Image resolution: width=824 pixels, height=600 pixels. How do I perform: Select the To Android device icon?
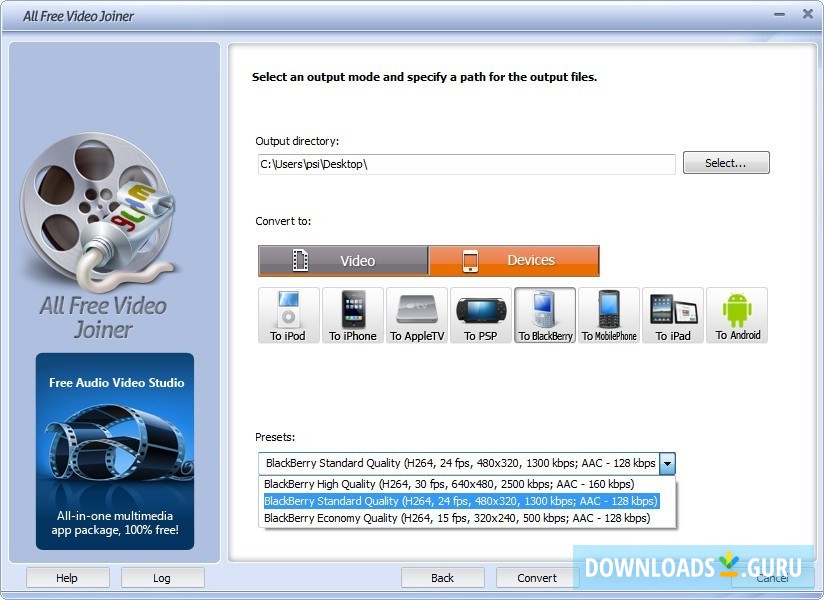pos(737,315)
